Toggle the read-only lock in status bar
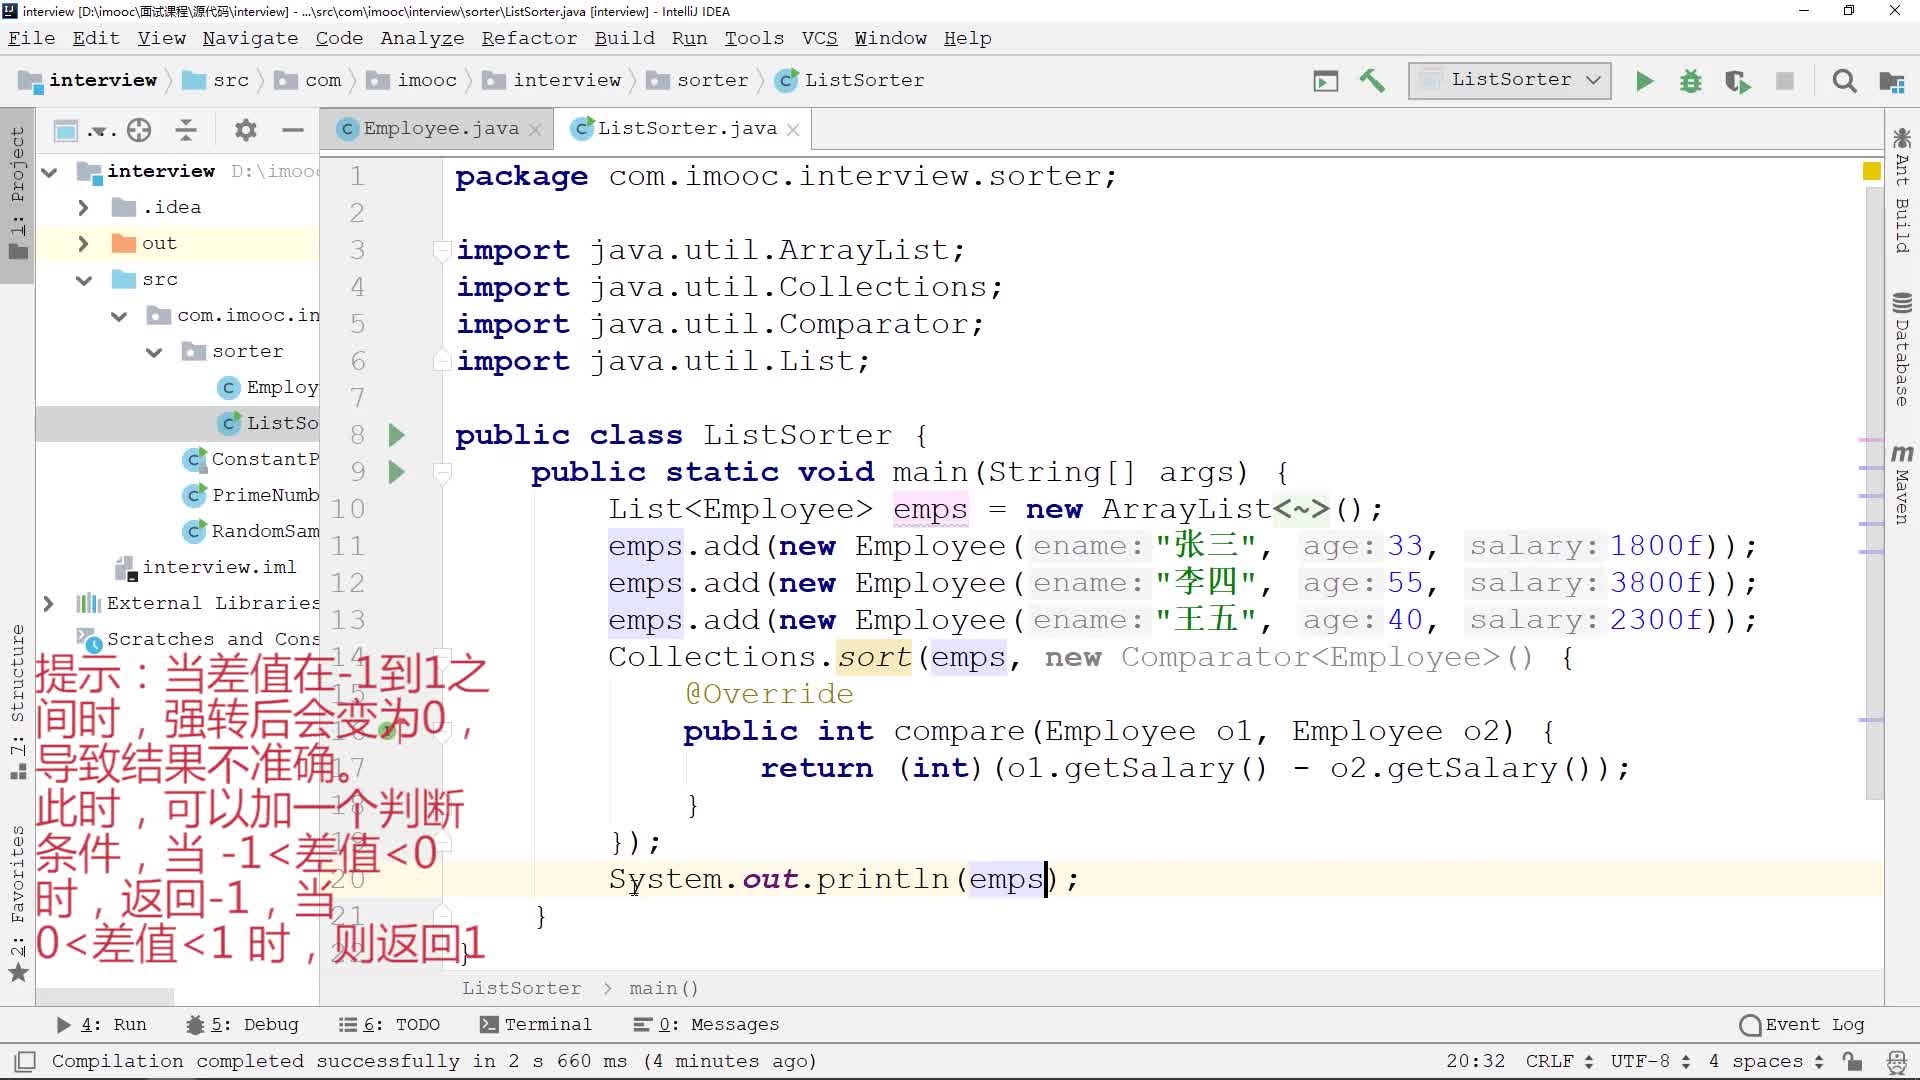Screen dimensions: 1920x1080 pos(1852,1061)
